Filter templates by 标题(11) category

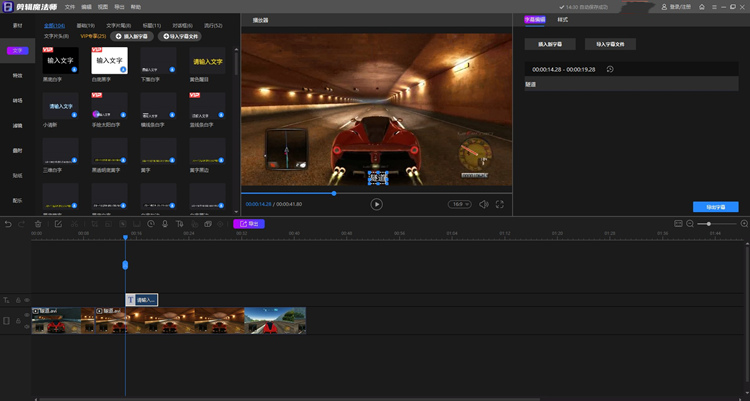point(152,25)
